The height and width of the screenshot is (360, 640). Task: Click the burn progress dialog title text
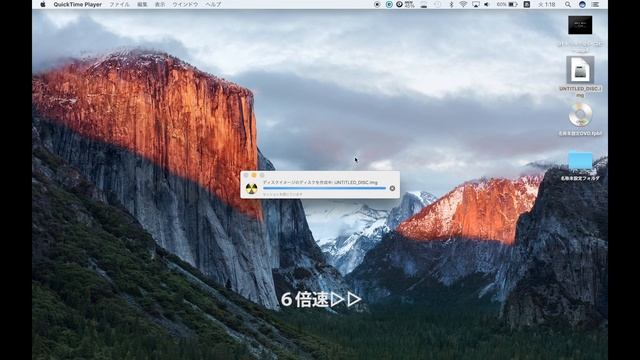320,182
